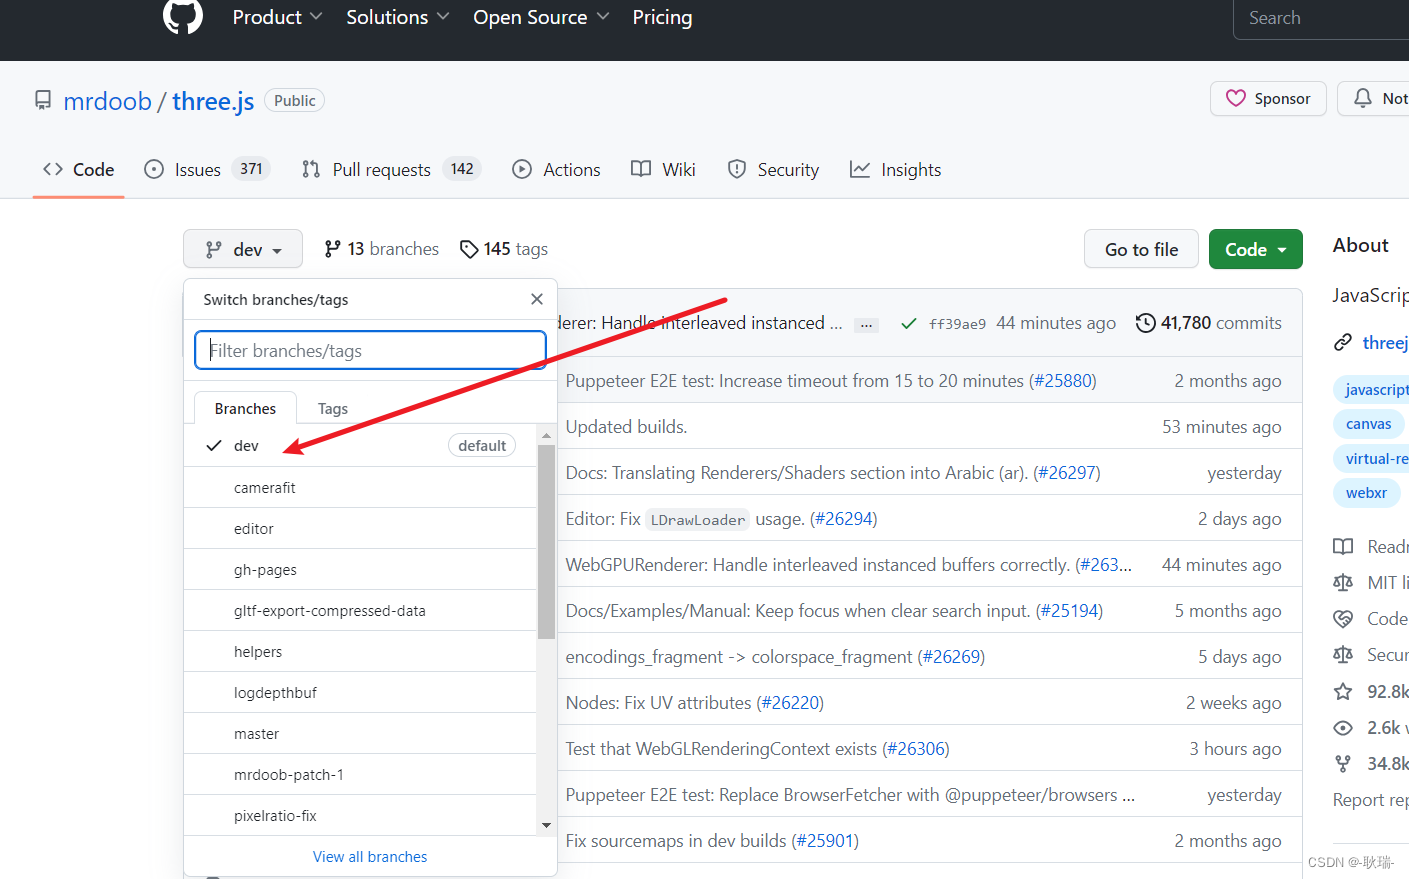Image resolution: width=1409 pixels, height=879 pixels.
Task: Click the Actions play icon
Action: 522,169
